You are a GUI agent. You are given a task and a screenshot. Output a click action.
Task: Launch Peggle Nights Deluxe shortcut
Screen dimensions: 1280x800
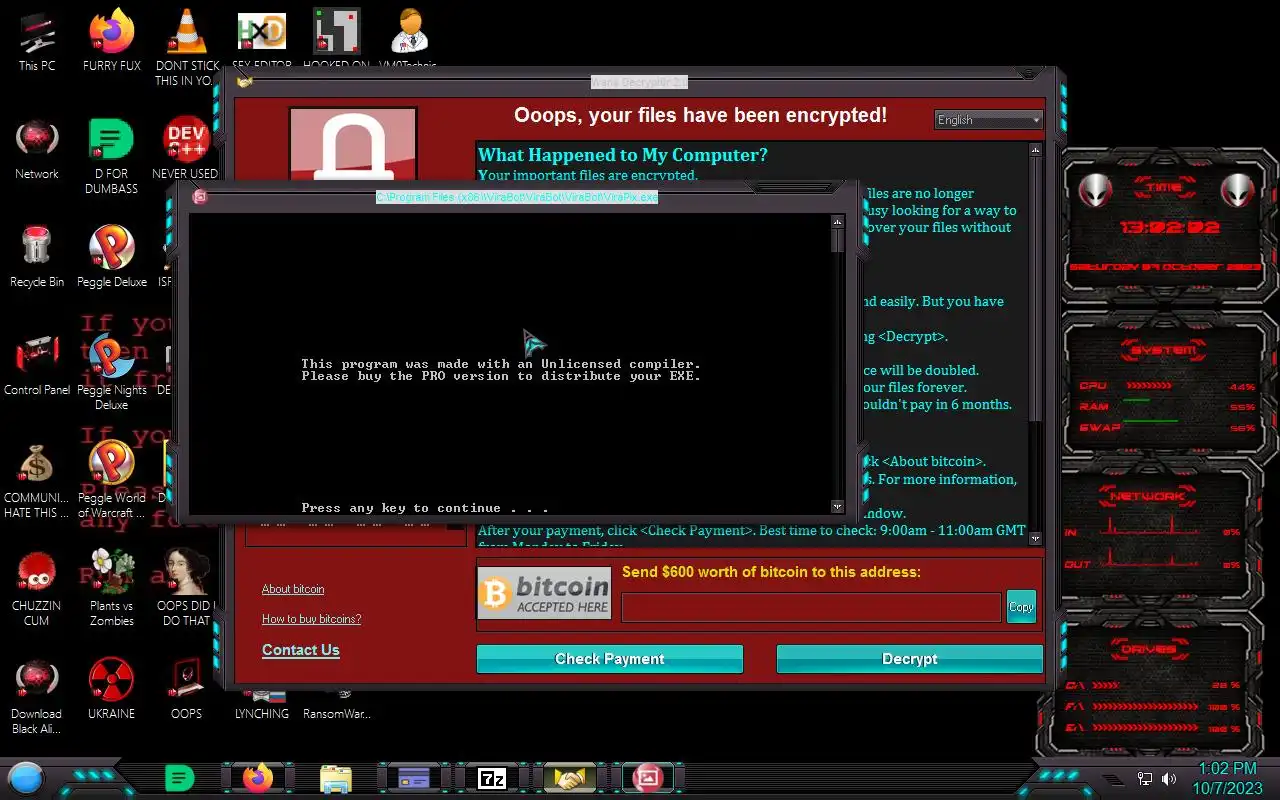click(112, 370)
